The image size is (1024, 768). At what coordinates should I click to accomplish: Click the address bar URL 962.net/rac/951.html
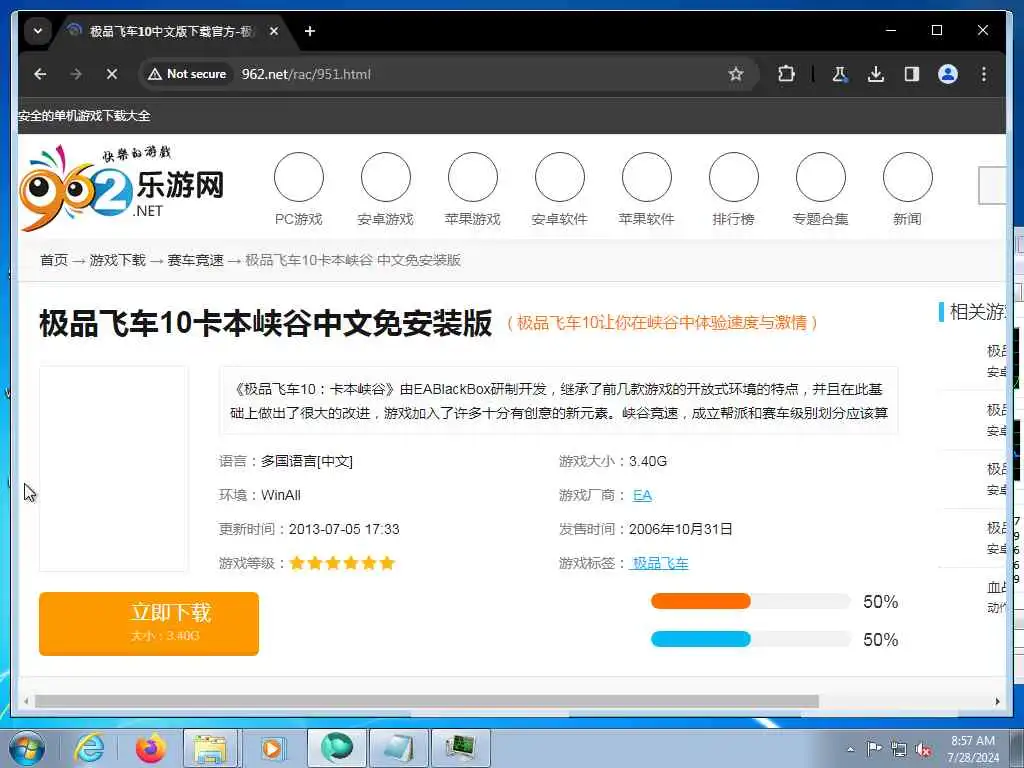click(x=306, y=74)
